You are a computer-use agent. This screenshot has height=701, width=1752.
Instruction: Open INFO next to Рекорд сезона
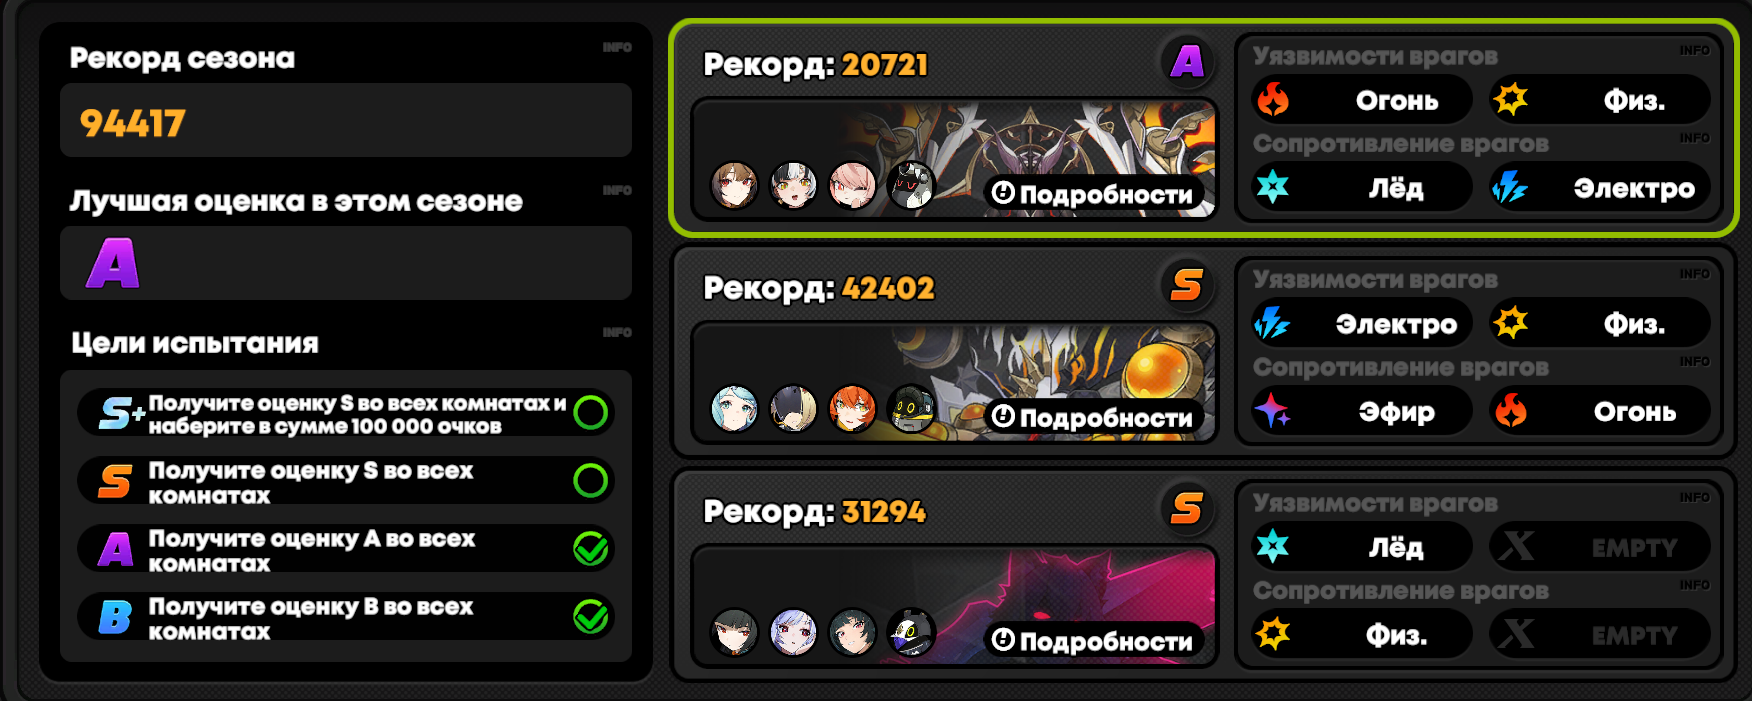coord(617,47)
